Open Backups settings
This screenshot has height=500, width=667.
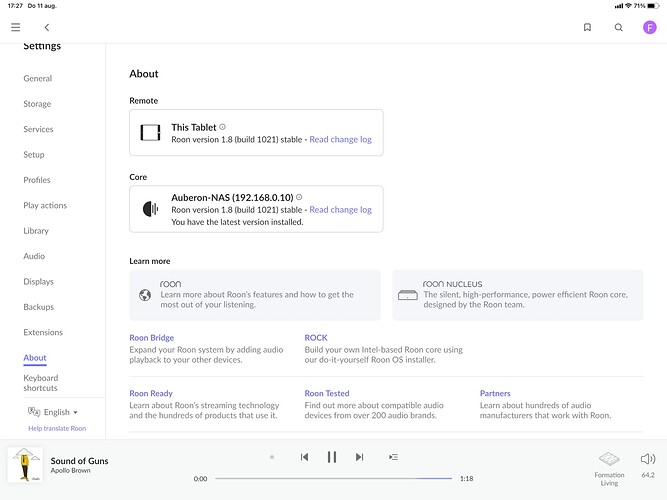coord(38,307)
